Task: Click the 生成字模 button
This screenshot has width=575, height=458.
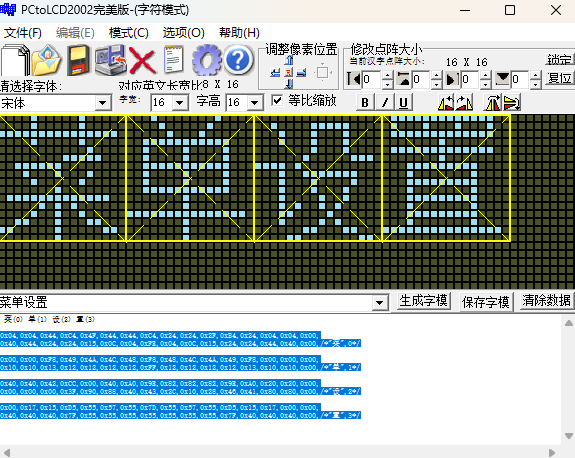Action: click(423, 301)
